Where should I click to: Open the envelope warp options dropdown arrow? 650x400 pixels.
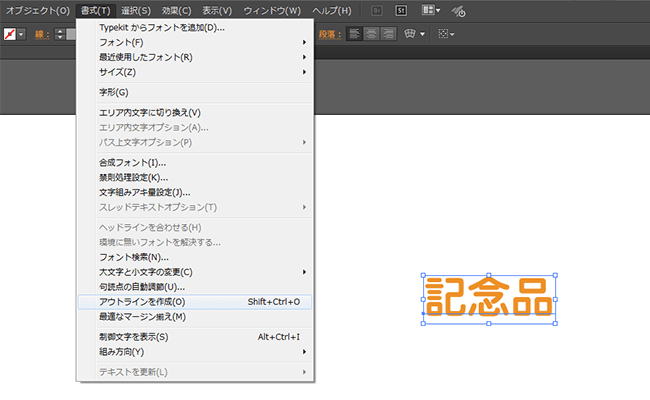(x=422, y=34)
